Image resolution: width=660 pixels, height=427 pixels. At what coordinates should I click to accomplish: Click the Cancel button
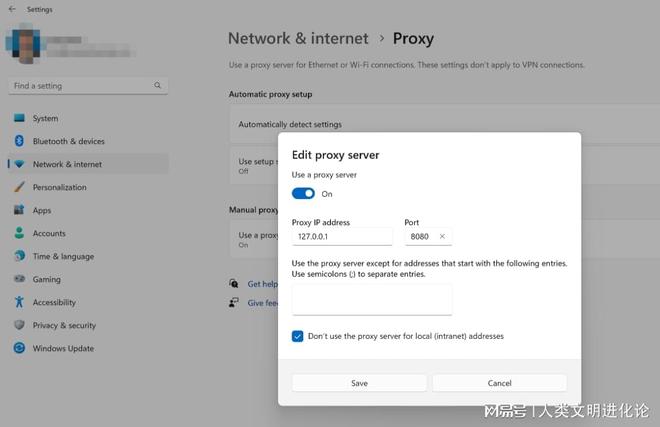click(500, 383)
